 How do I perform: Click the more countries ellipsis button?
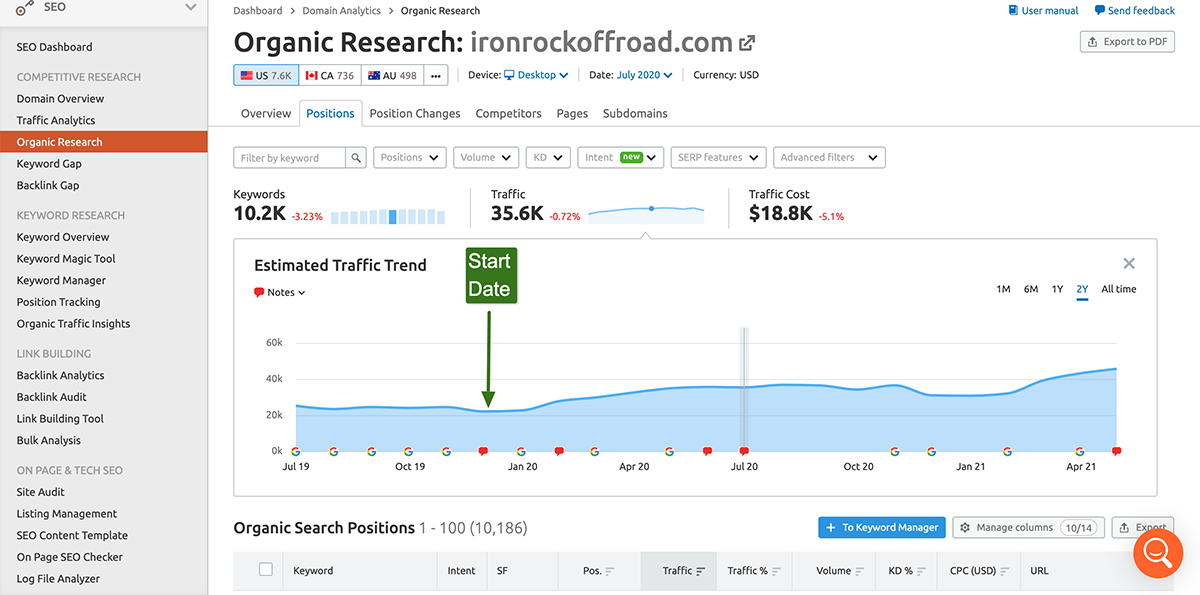point(435,75)
